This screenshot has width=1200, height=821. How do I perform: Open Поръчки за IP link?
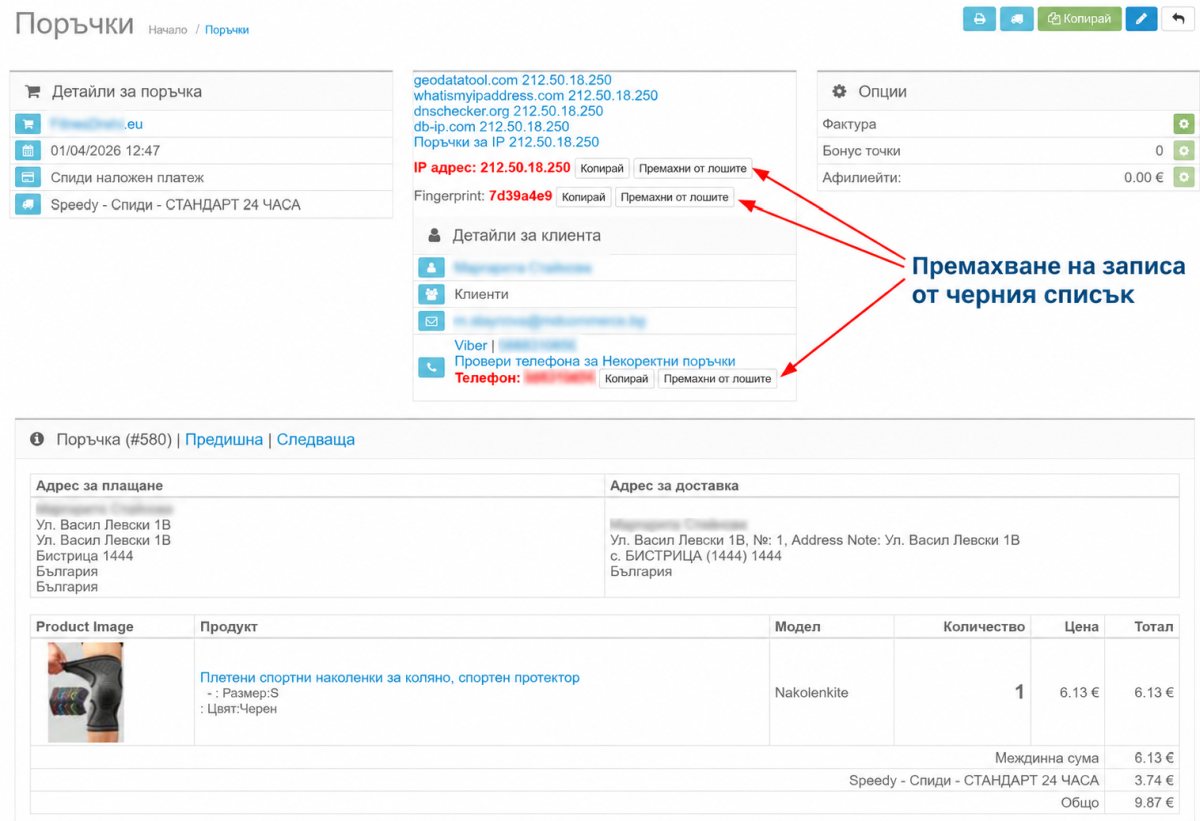507,142
